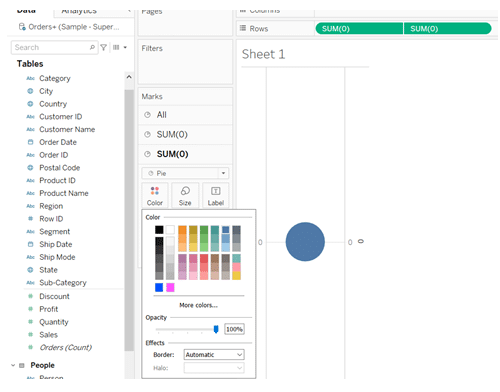The image size is (500, 392).
Task: Click the globe icon beside Postal Code
Action: [x=30, y=168]
